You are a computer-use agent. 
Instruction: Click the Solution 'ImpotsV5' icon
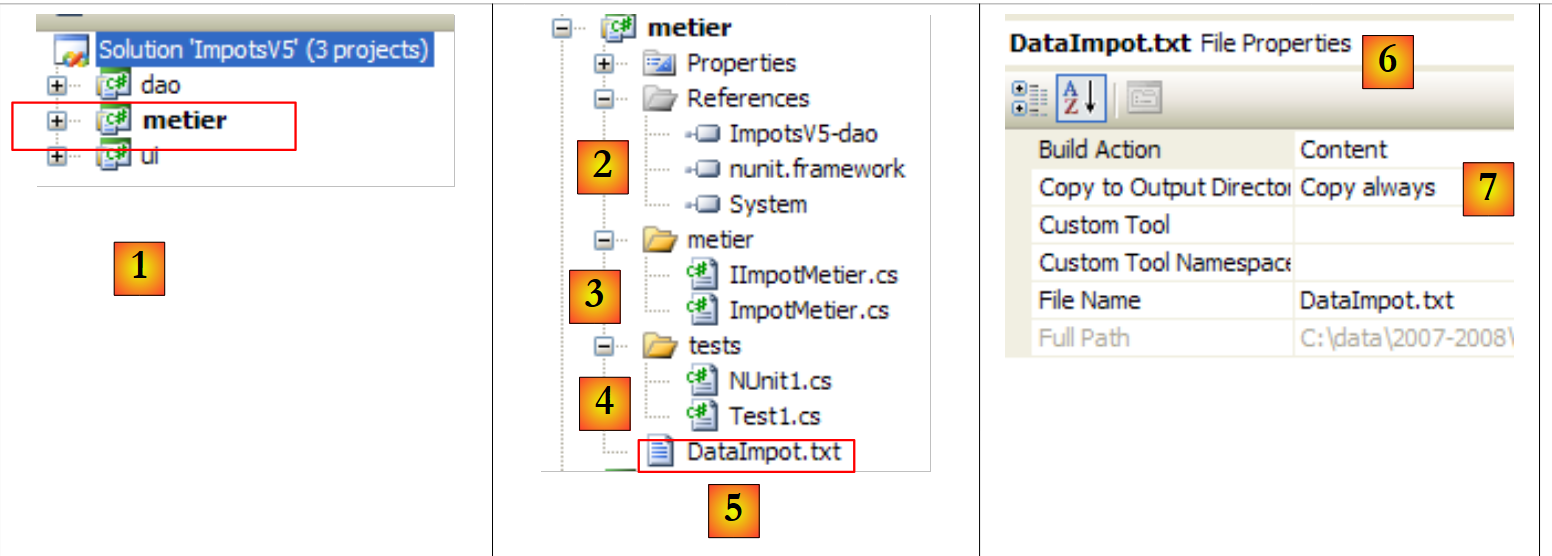coord(72,50)
